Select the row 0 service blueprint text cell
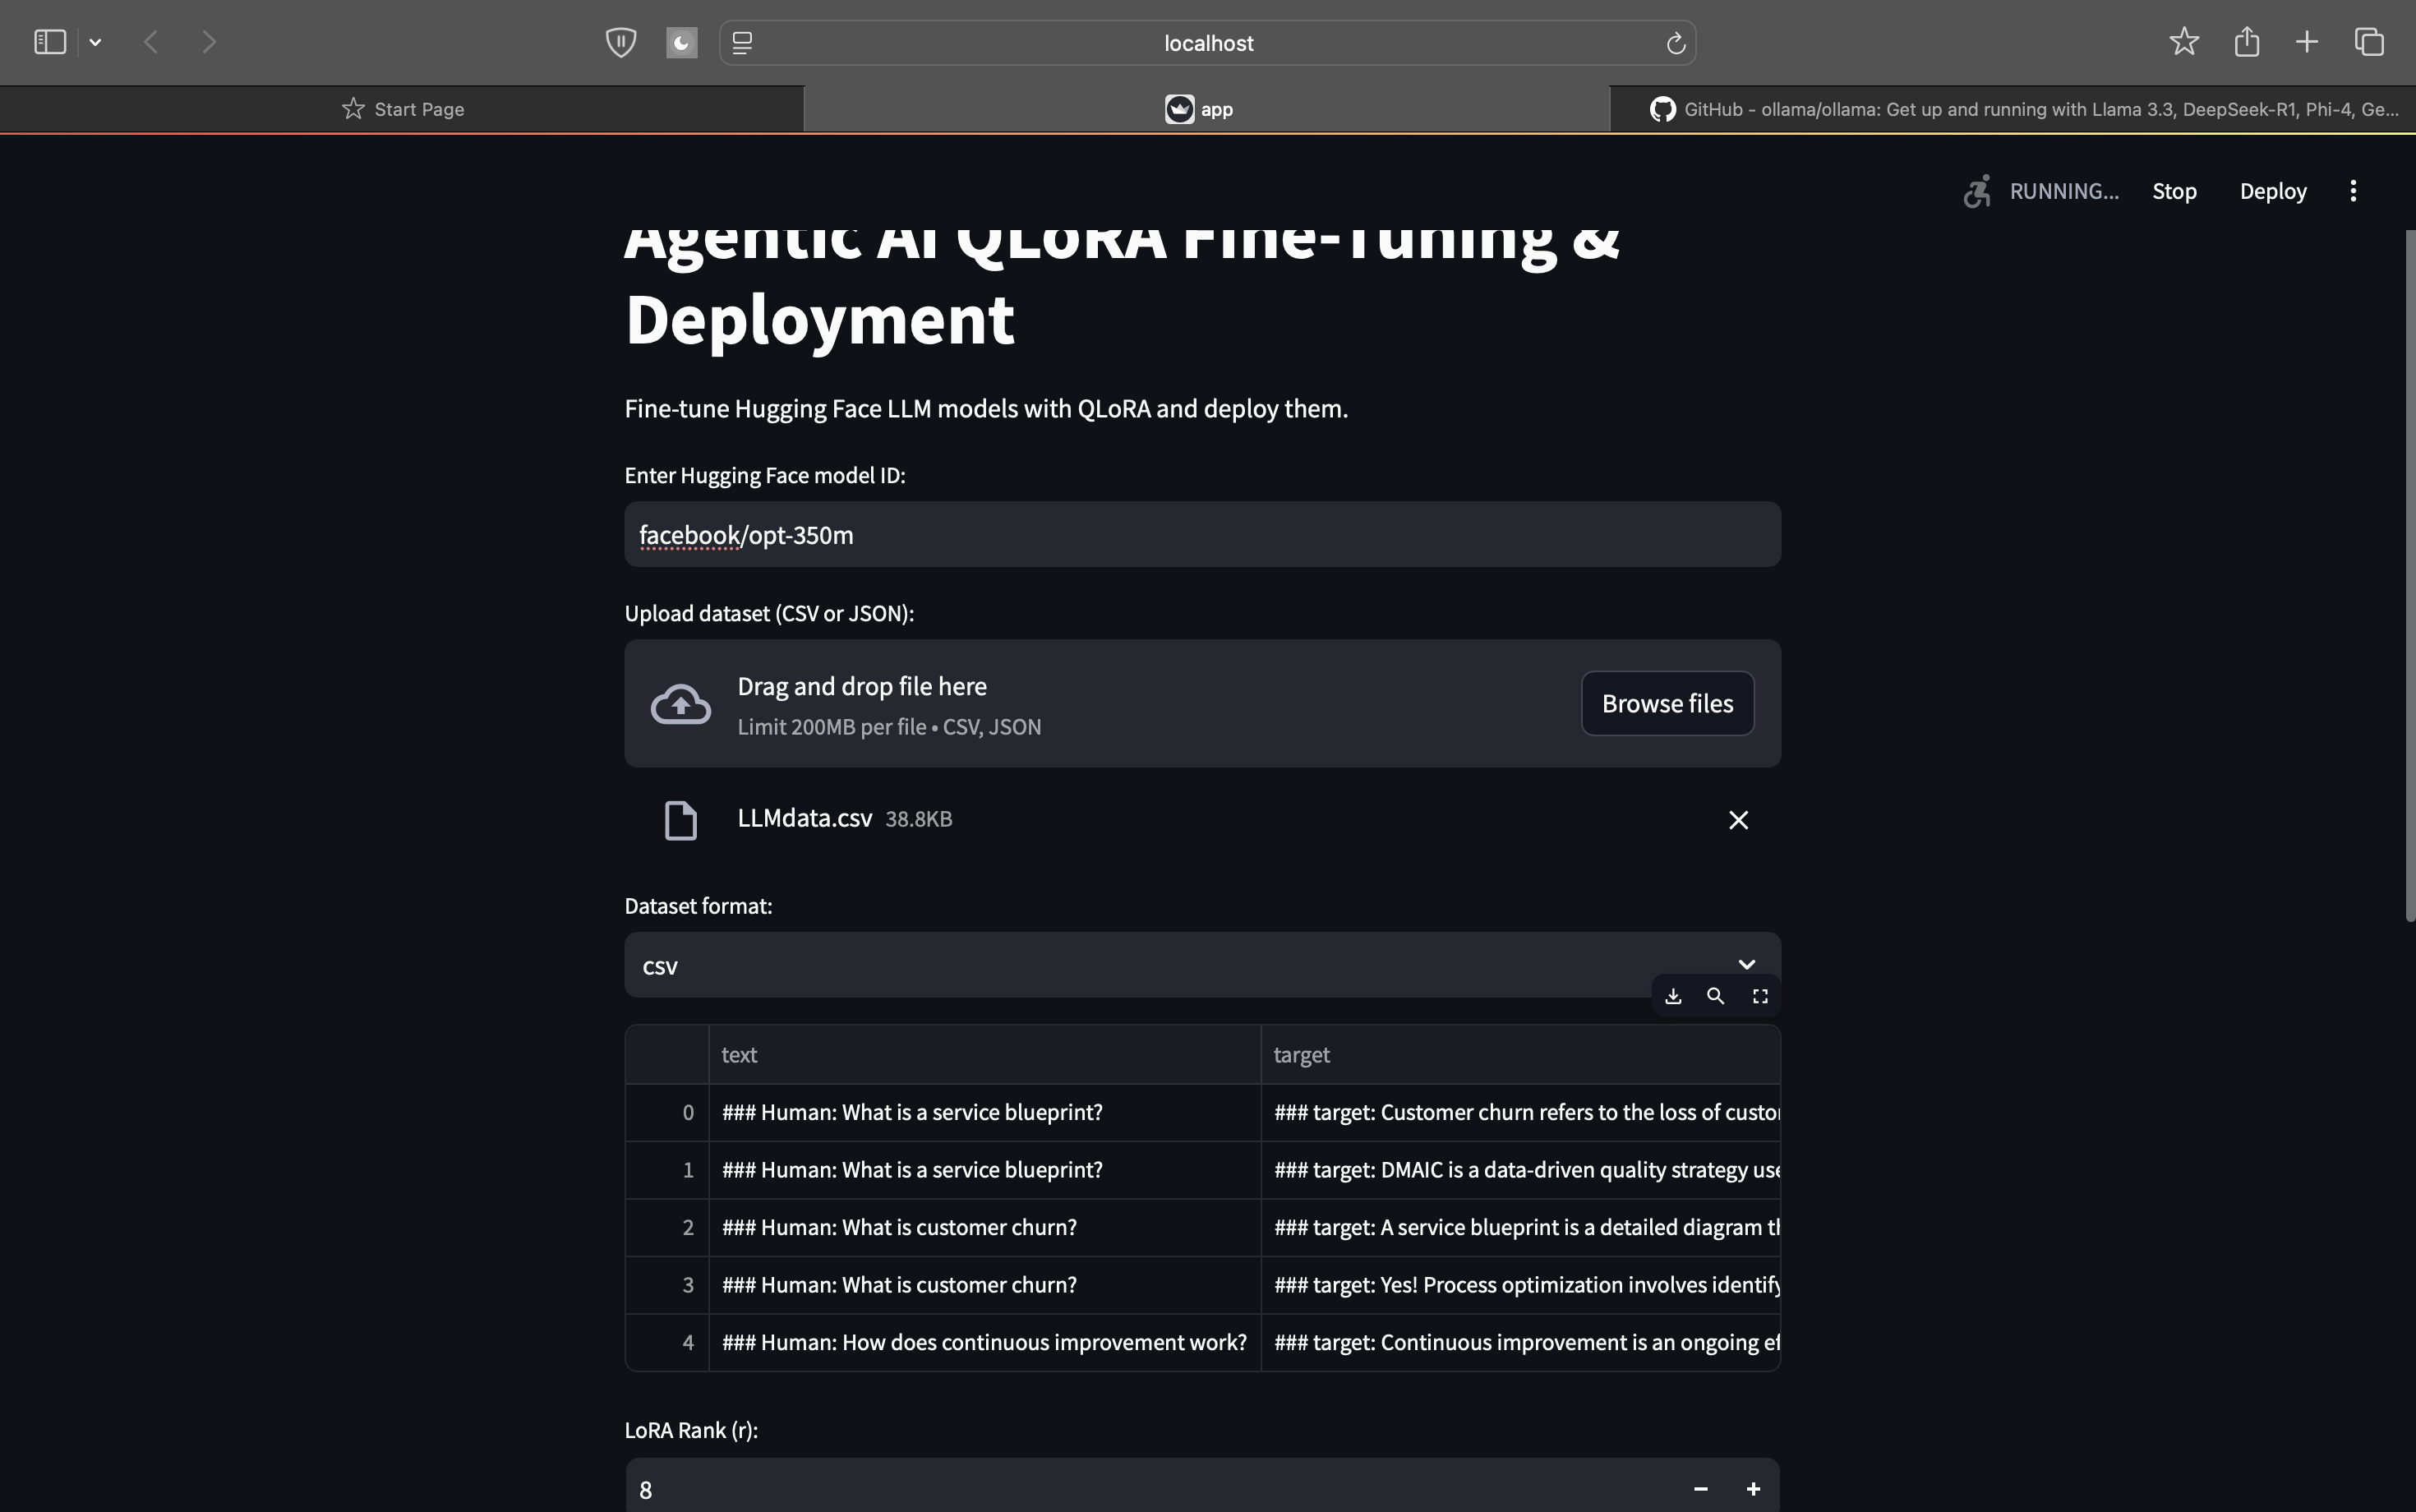This screenshot has height=1512, width=2416. 985,1113
